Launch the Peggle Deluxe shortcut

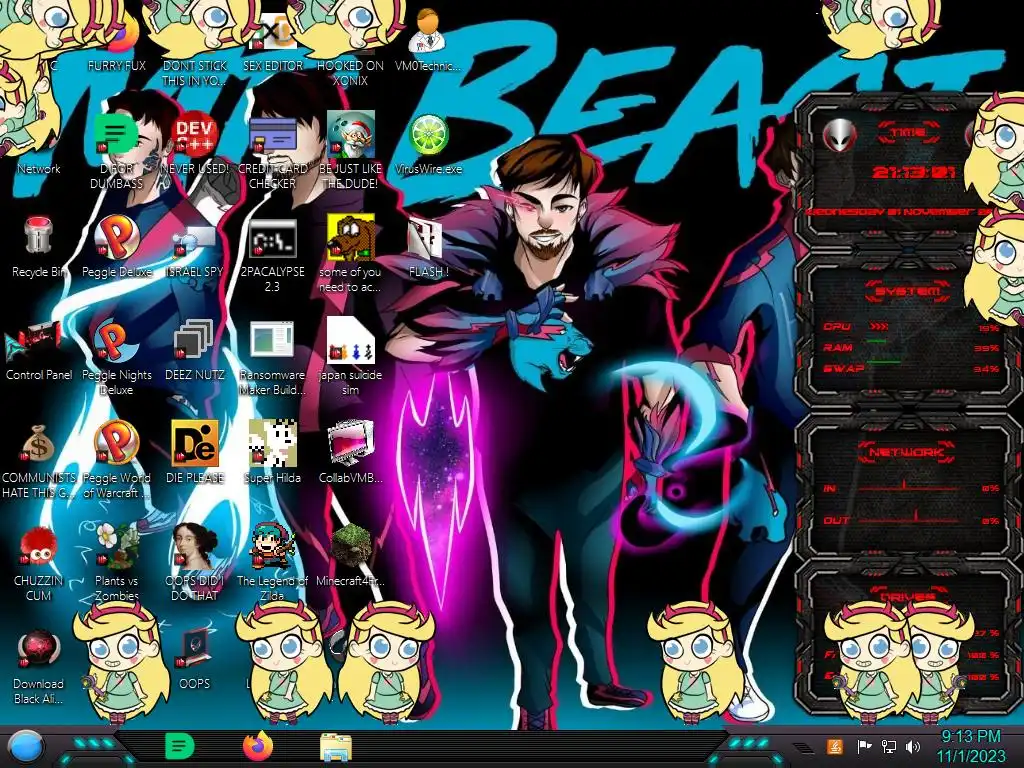pyautogui.click(x=117, y=247)
